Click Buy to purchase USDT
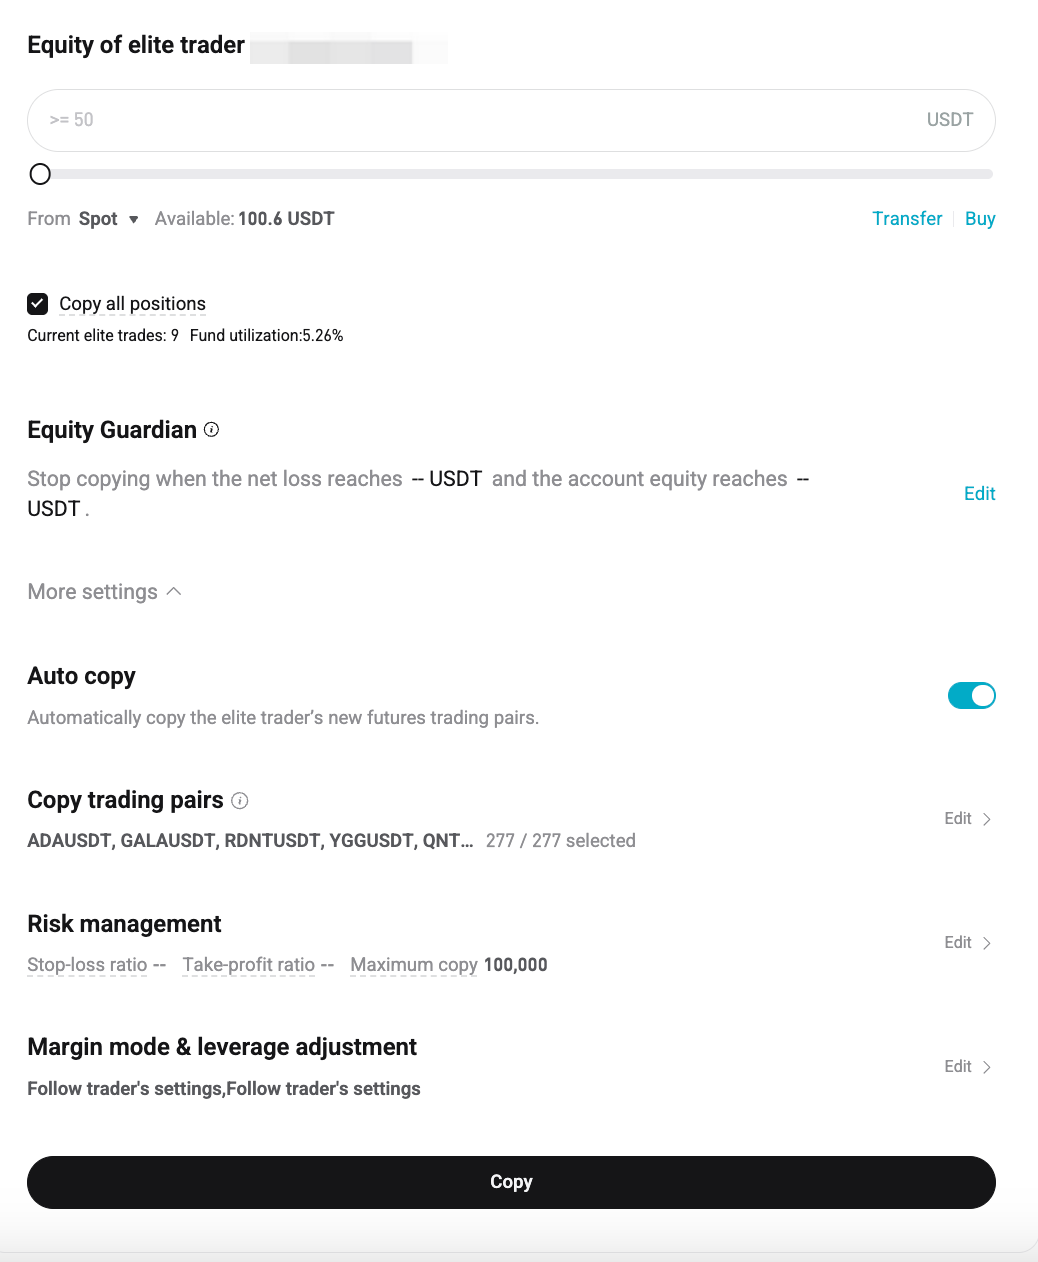This screenshot has width=1038, height=1262. pos(979,218)
